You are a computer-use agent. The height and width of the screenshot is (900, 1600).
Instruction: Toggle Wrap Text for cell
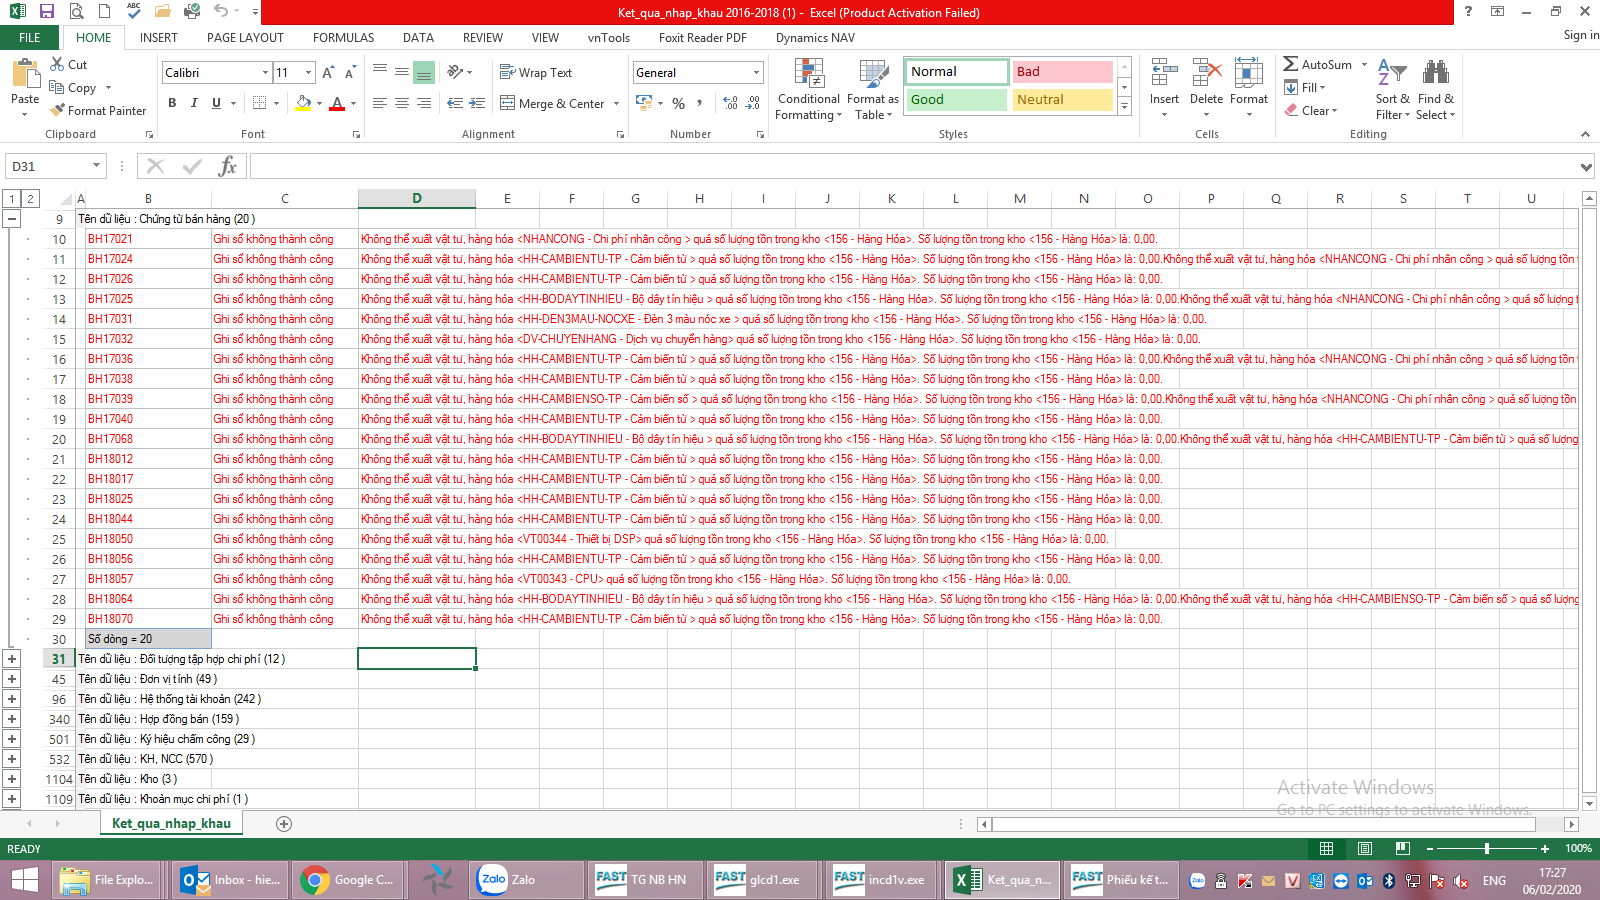536,73
